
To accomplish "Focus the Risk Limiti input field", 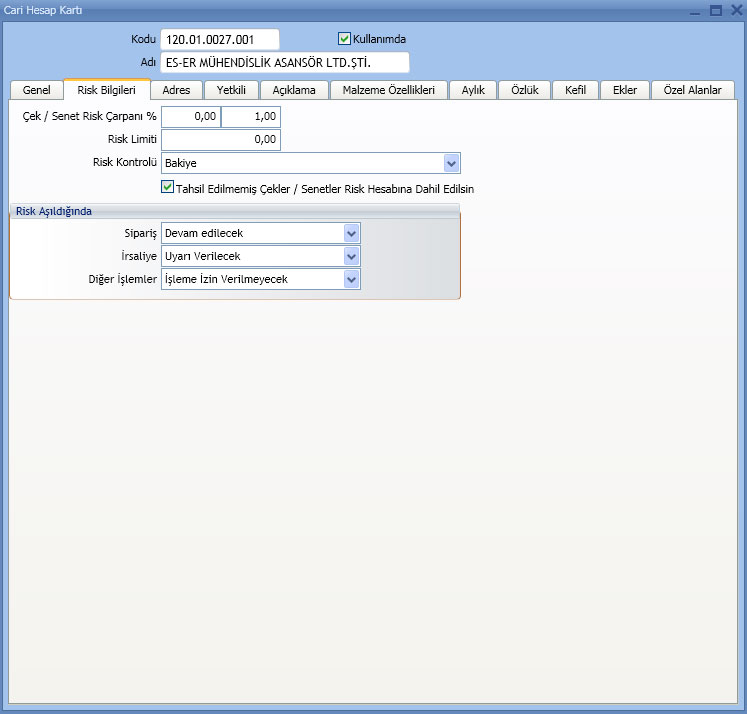I will 220,140.
